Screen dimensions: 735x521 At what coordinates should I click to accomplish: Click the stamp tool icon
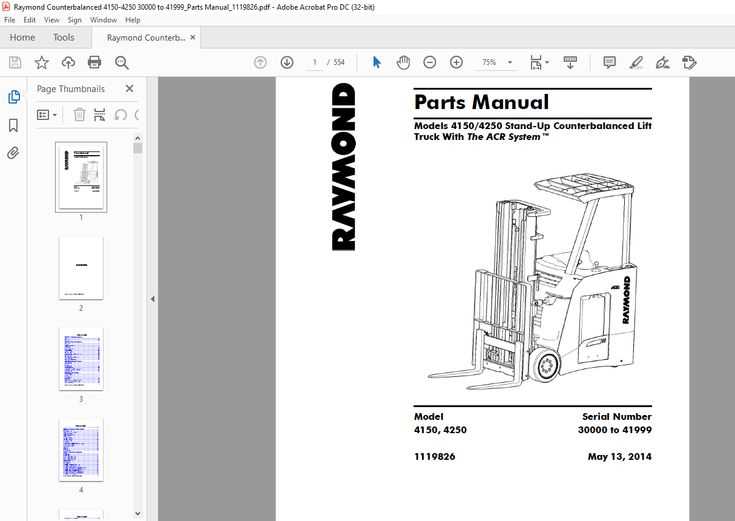click(689, 62)
